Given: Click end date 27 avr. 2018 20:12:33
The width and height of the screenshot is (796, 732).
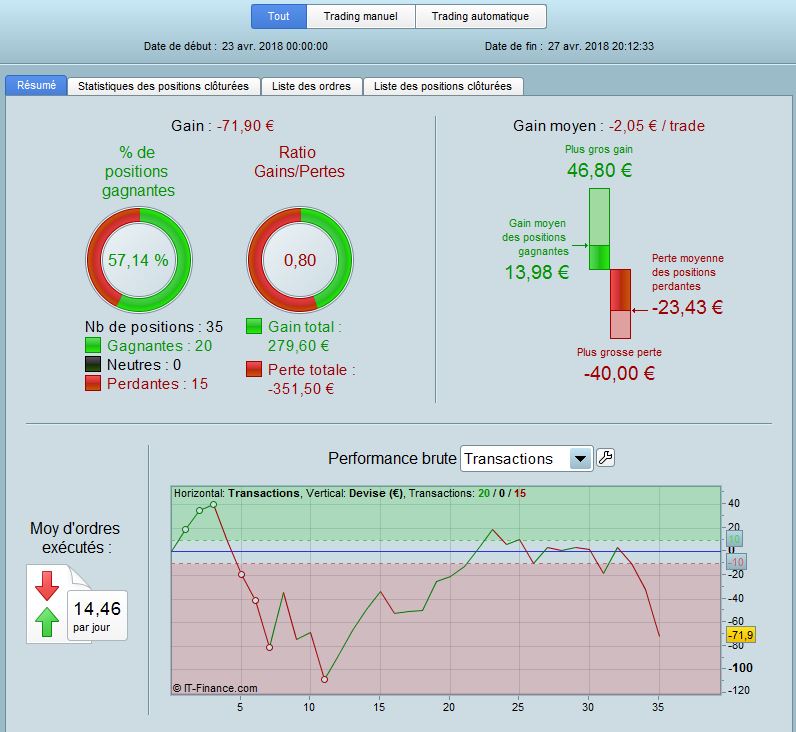Looking at the screenshot, I should point(601,46).
